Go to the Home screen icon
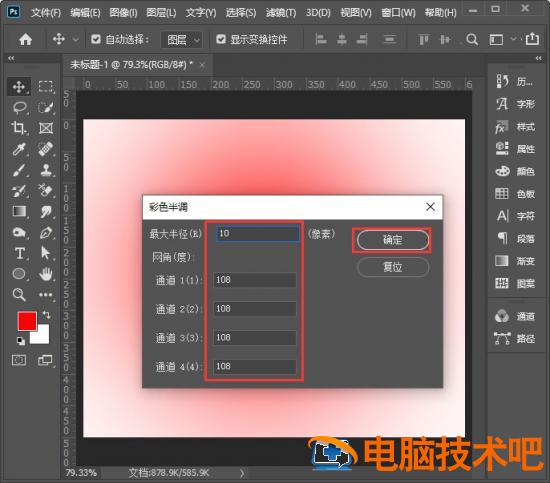This screenshot has height=483, width=550. click(25, 39)
